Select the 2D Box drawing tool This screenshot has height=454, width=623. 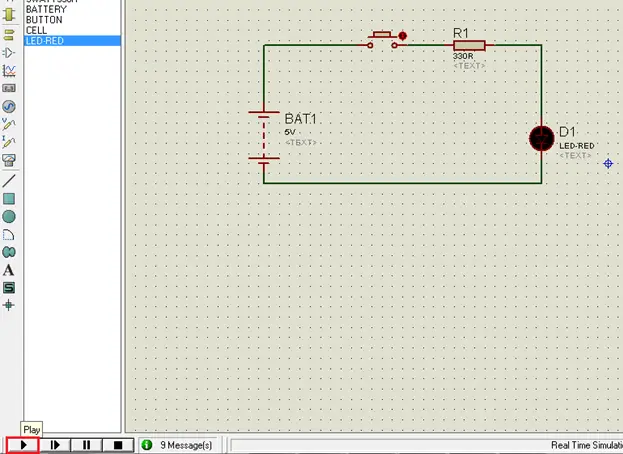9,199
